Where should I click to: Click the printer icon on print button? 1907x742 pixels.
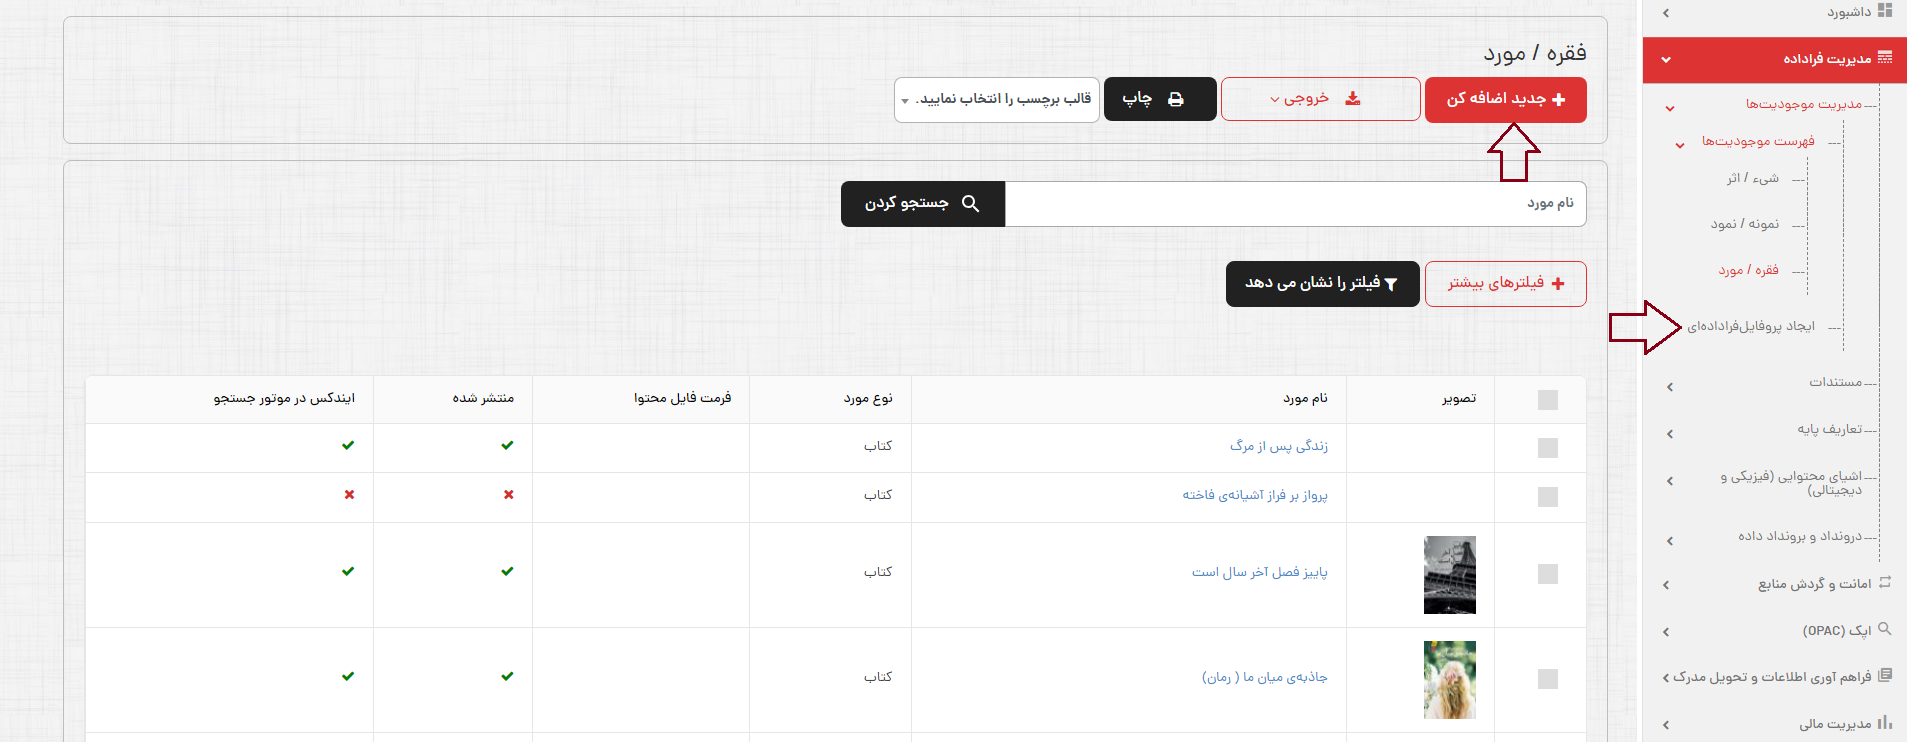coord(1176,99)
